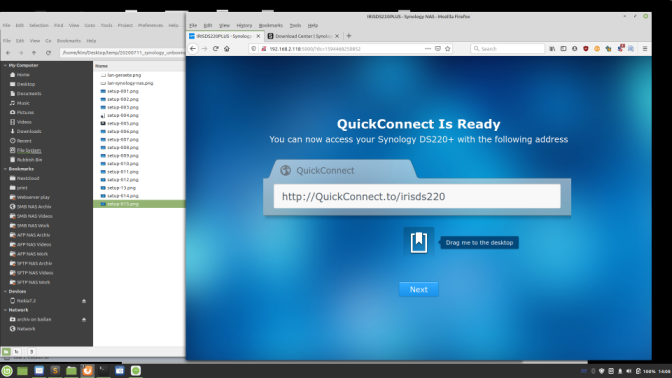The width and height of the screenshot is (672, 378).
Task: Open the Firefox hamburger menu
Action: point(645,49)
